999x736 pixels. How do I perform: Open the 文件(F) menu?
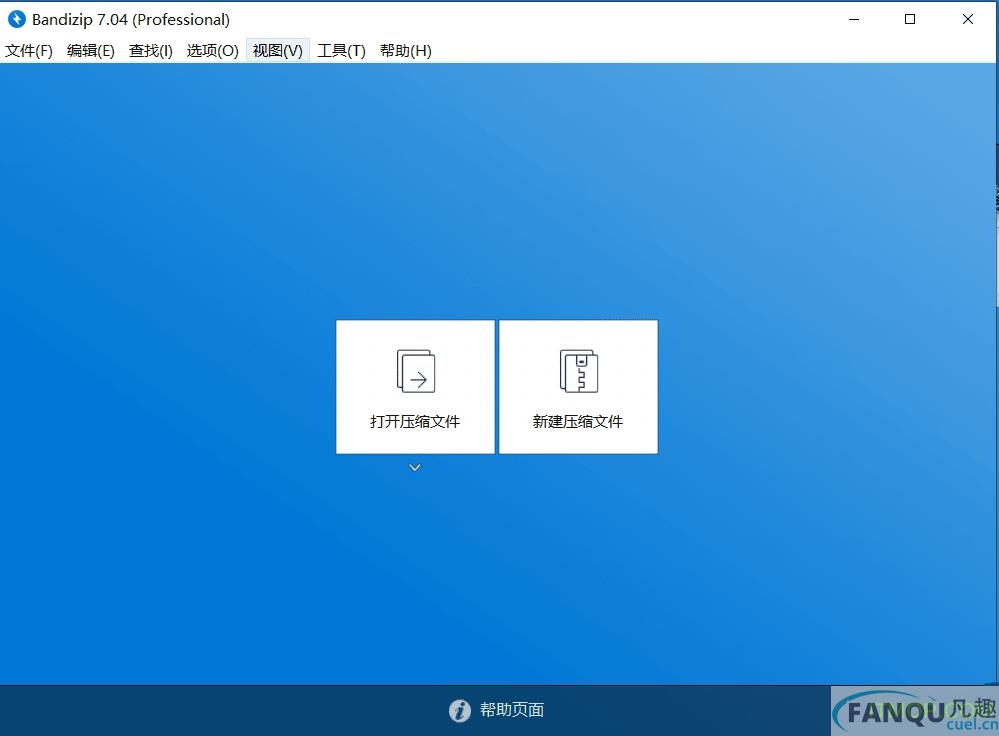29,51
